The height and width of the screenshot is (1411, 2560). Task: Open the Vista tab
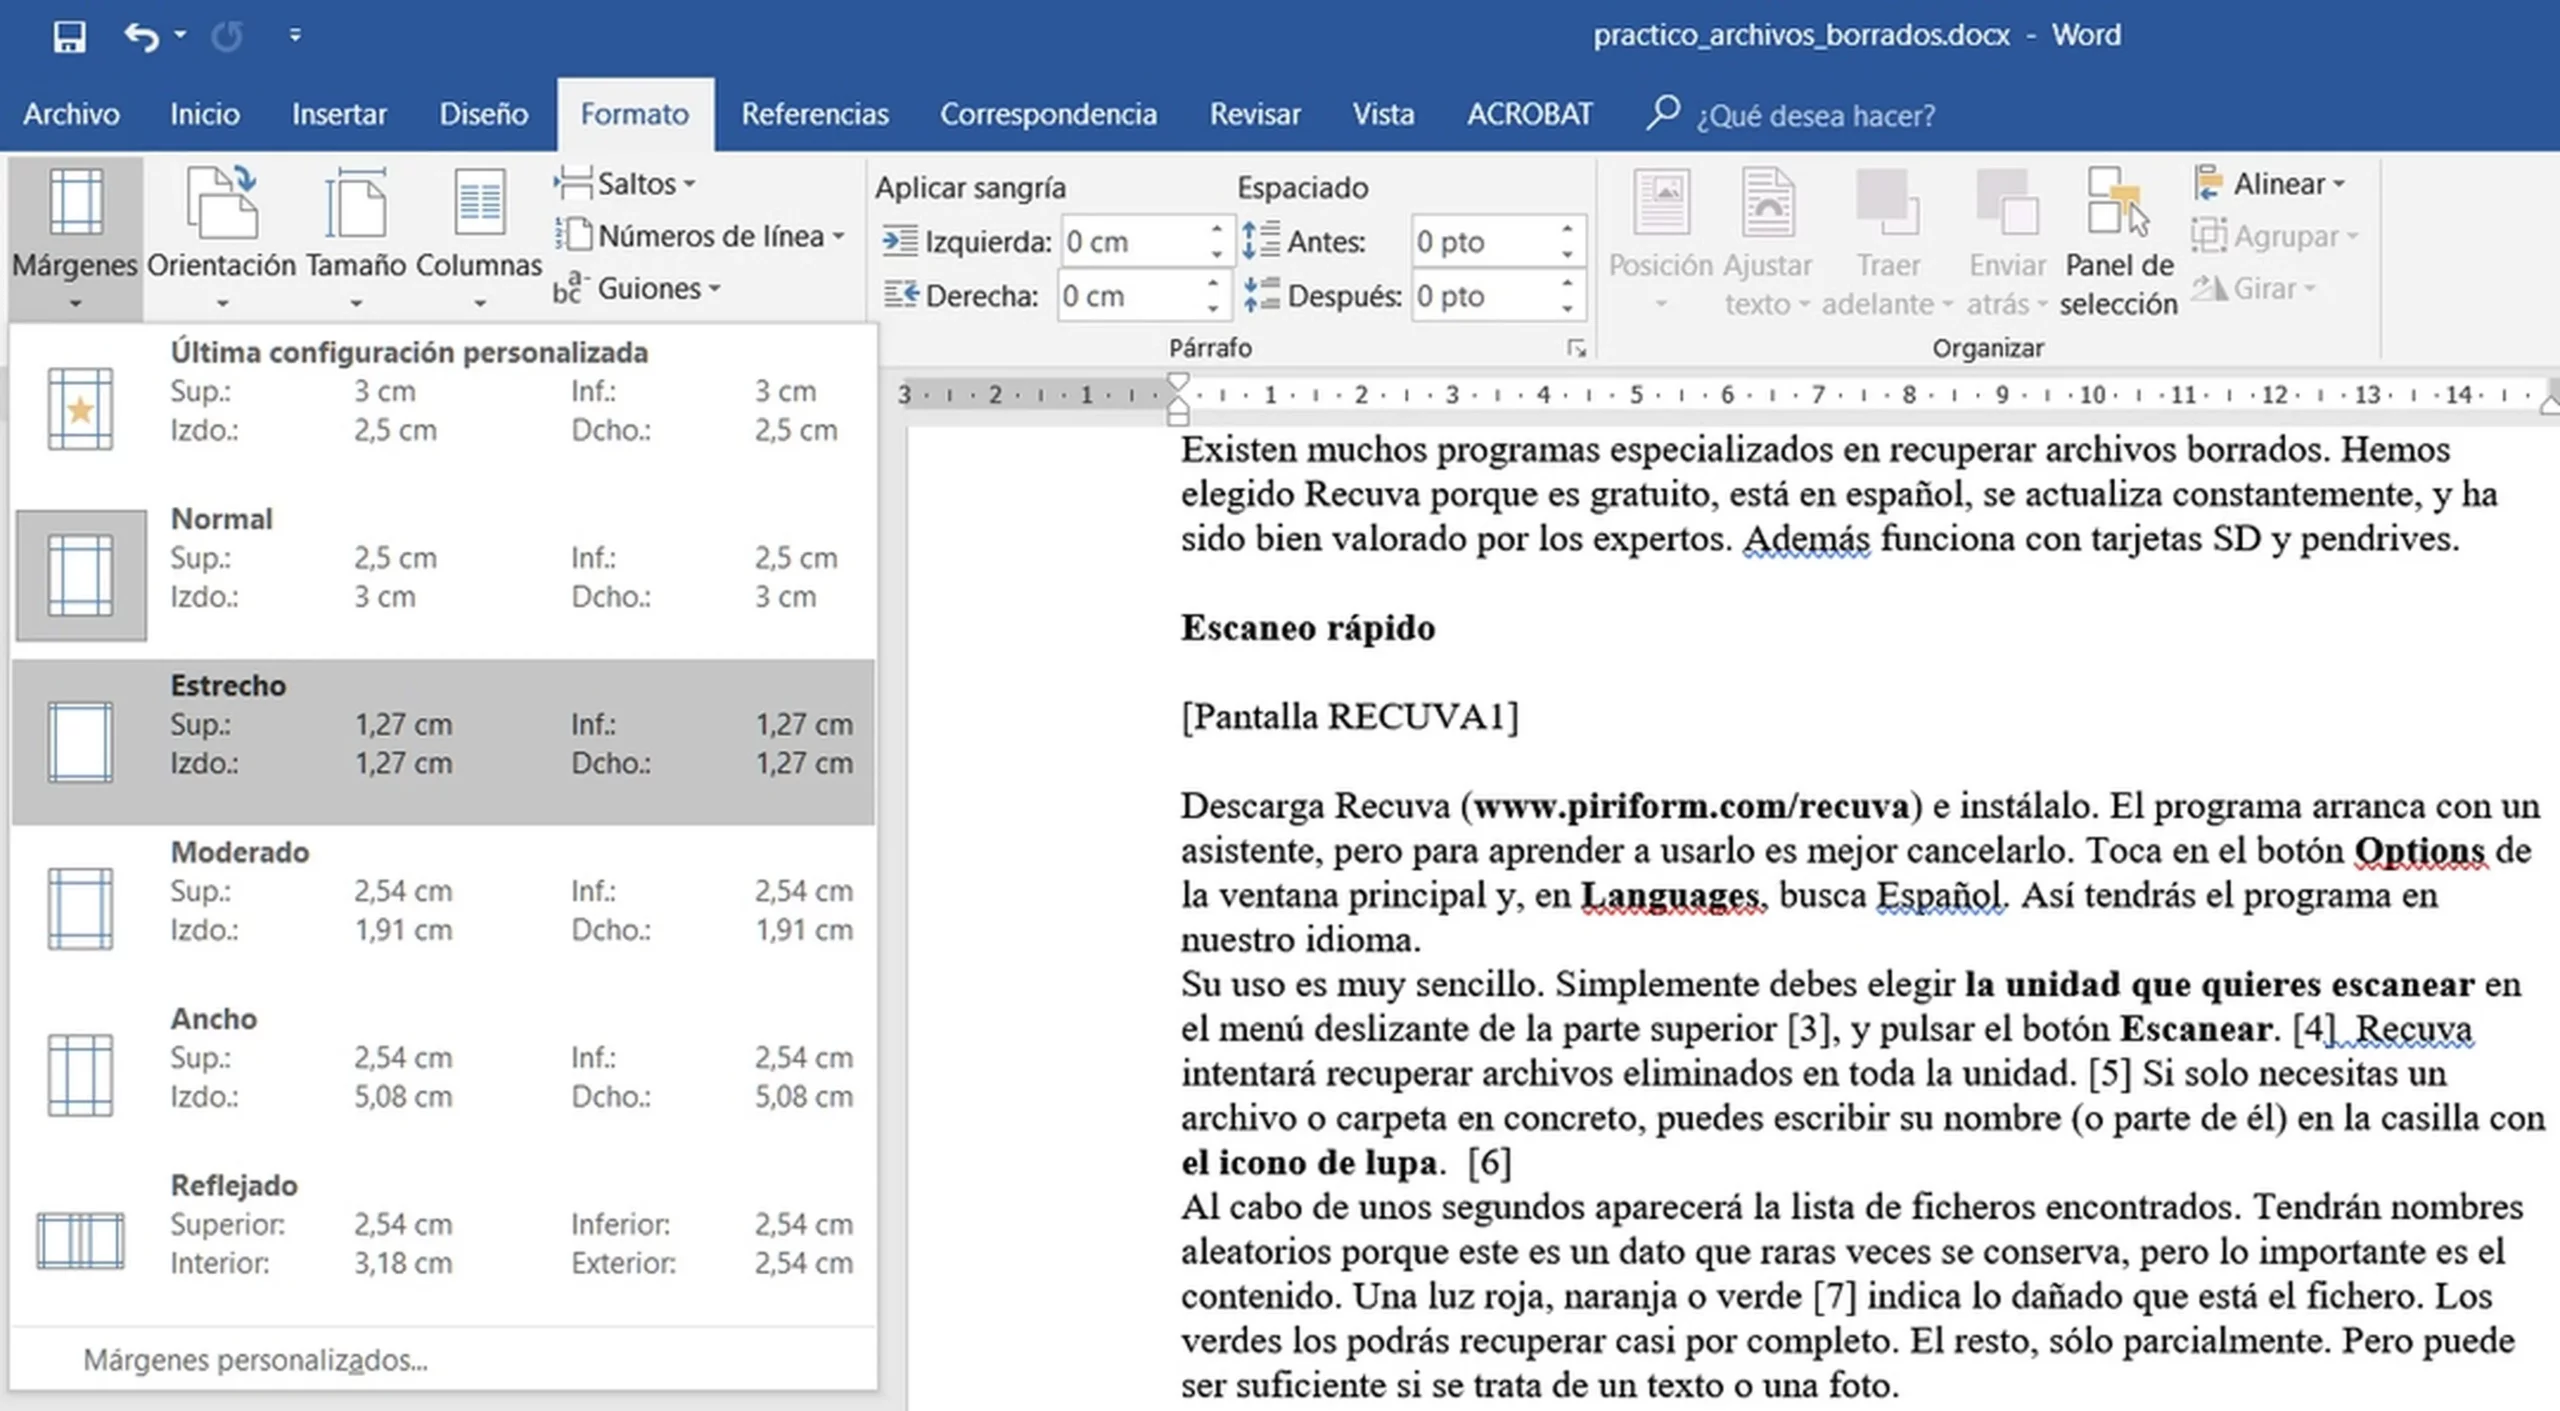pyautogui.click(x=1383, y=114)
